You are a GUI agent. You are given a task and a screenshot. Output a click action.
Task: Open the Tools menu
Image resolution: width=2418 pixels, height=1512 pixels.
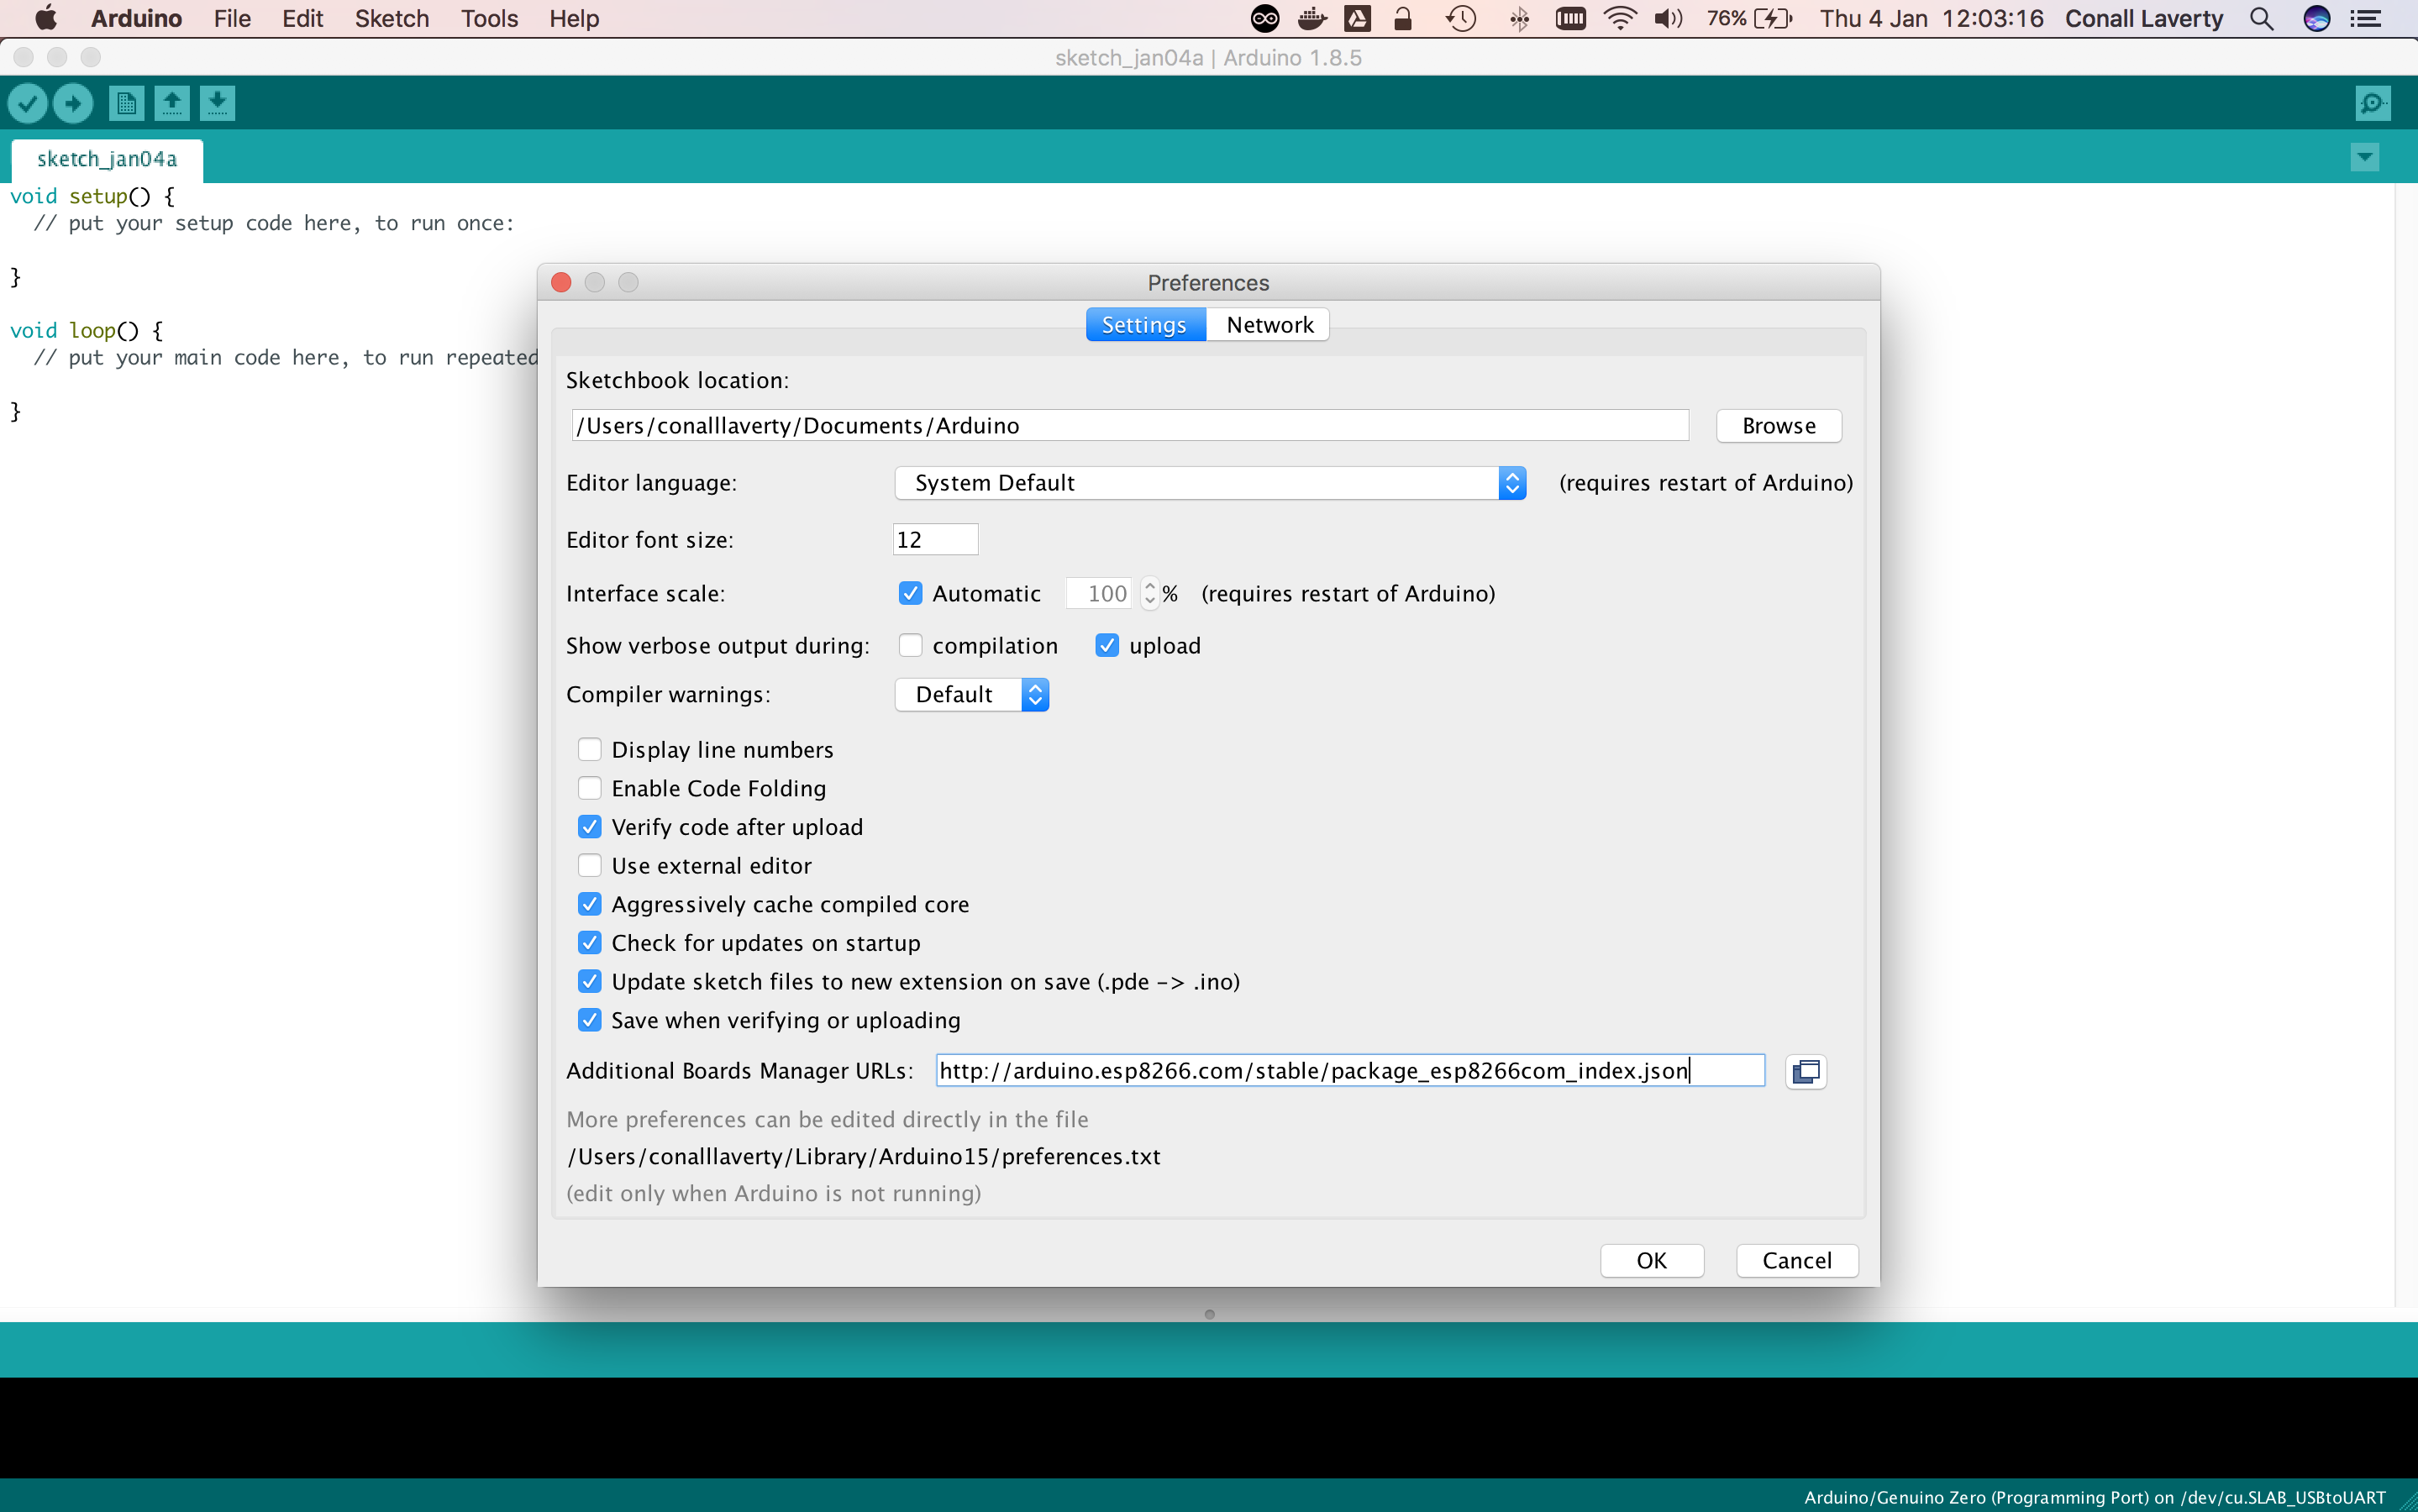pos(489,19)
